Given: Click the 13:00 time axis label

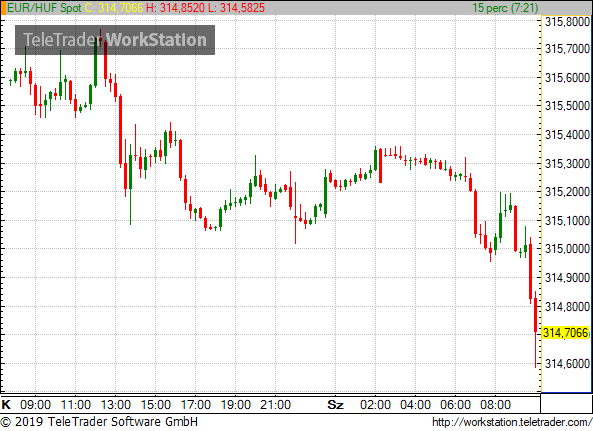Looking at the screenshot, I should click(x=116, y=405).
